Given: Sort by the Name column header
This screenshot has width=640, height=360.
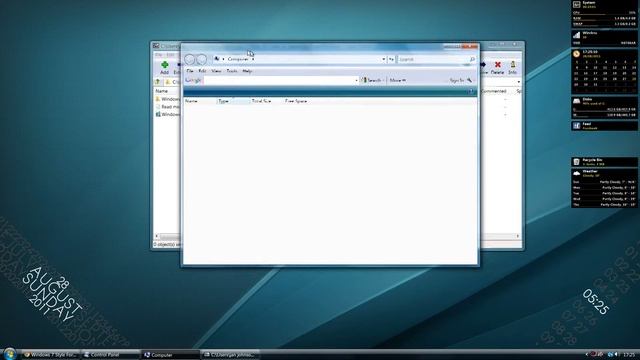Looking at the screenshot, I should click(200, 101).
